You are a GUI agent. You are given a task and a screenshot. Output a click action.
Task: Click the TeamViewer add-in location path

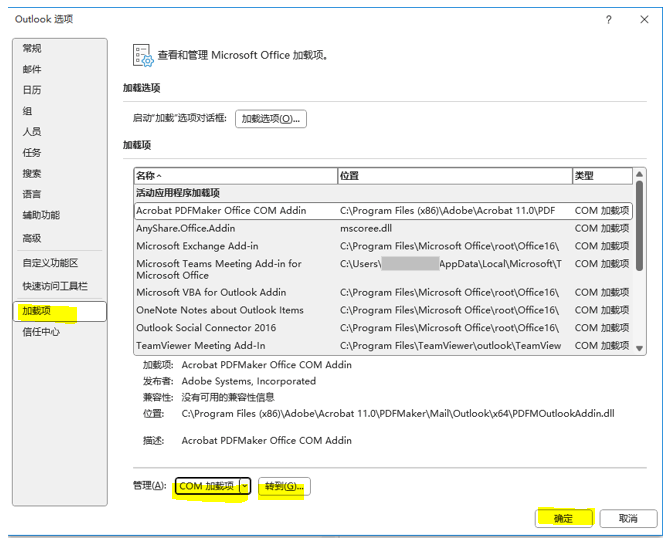450,346
